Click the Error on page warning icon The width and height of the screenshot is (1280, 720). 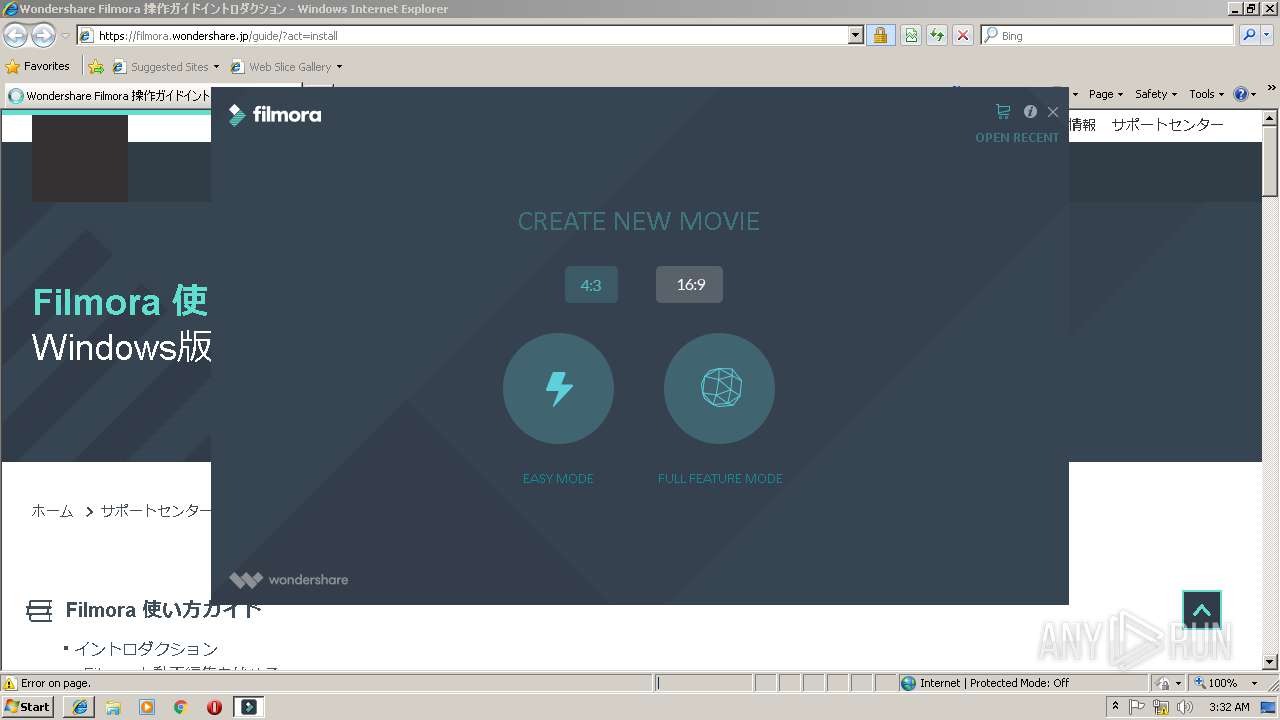[10, 683]
